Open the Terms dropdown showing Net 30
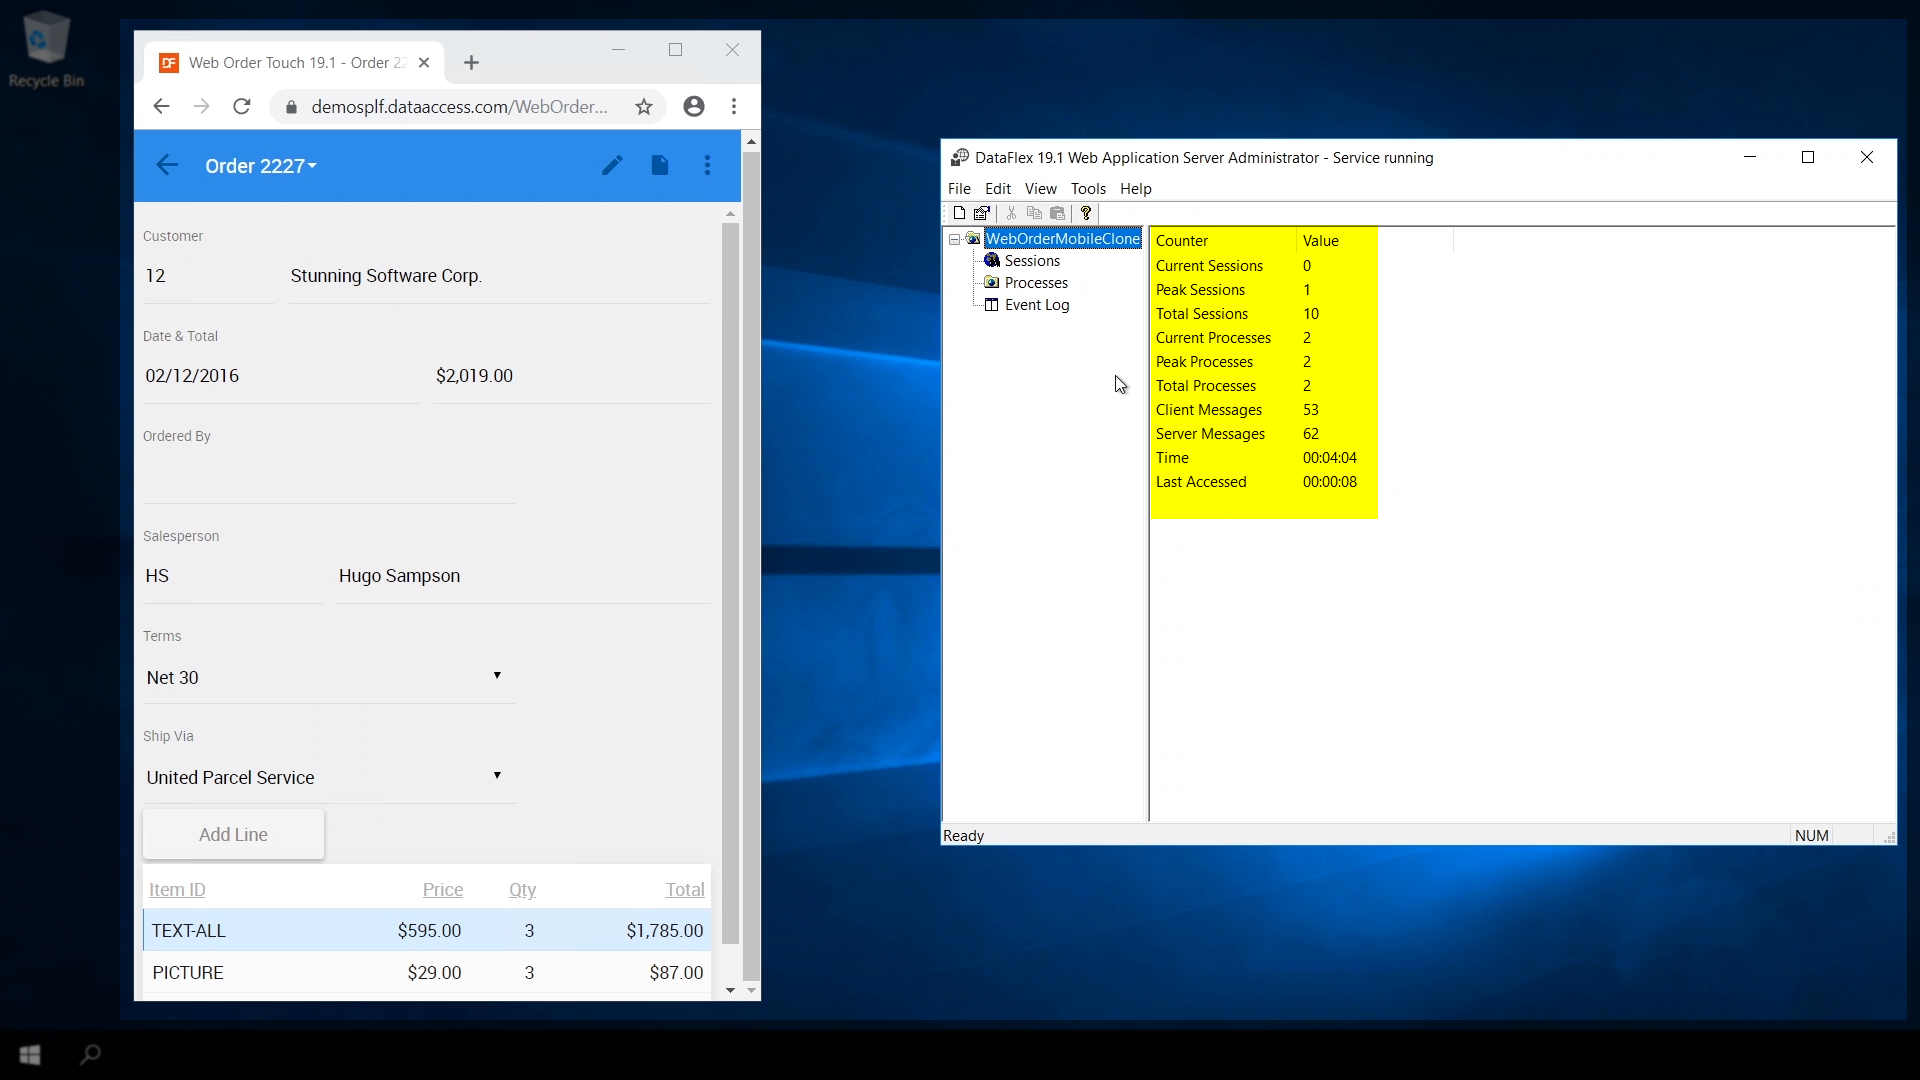The height and width of the screenshot is (1080, 1920). (x=329, y=677)
